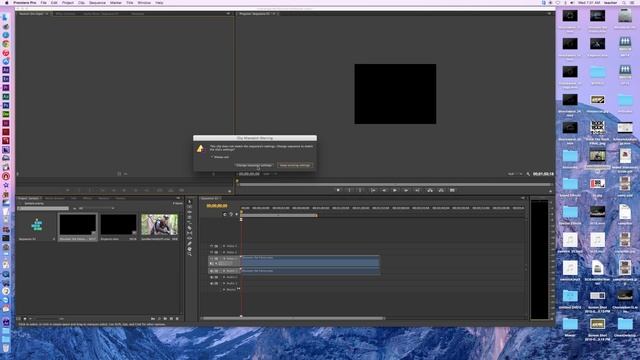The height and width of the screenshot is (360, 640).
Task: Select the Ripple Edit tool
Action: (189, 212)
